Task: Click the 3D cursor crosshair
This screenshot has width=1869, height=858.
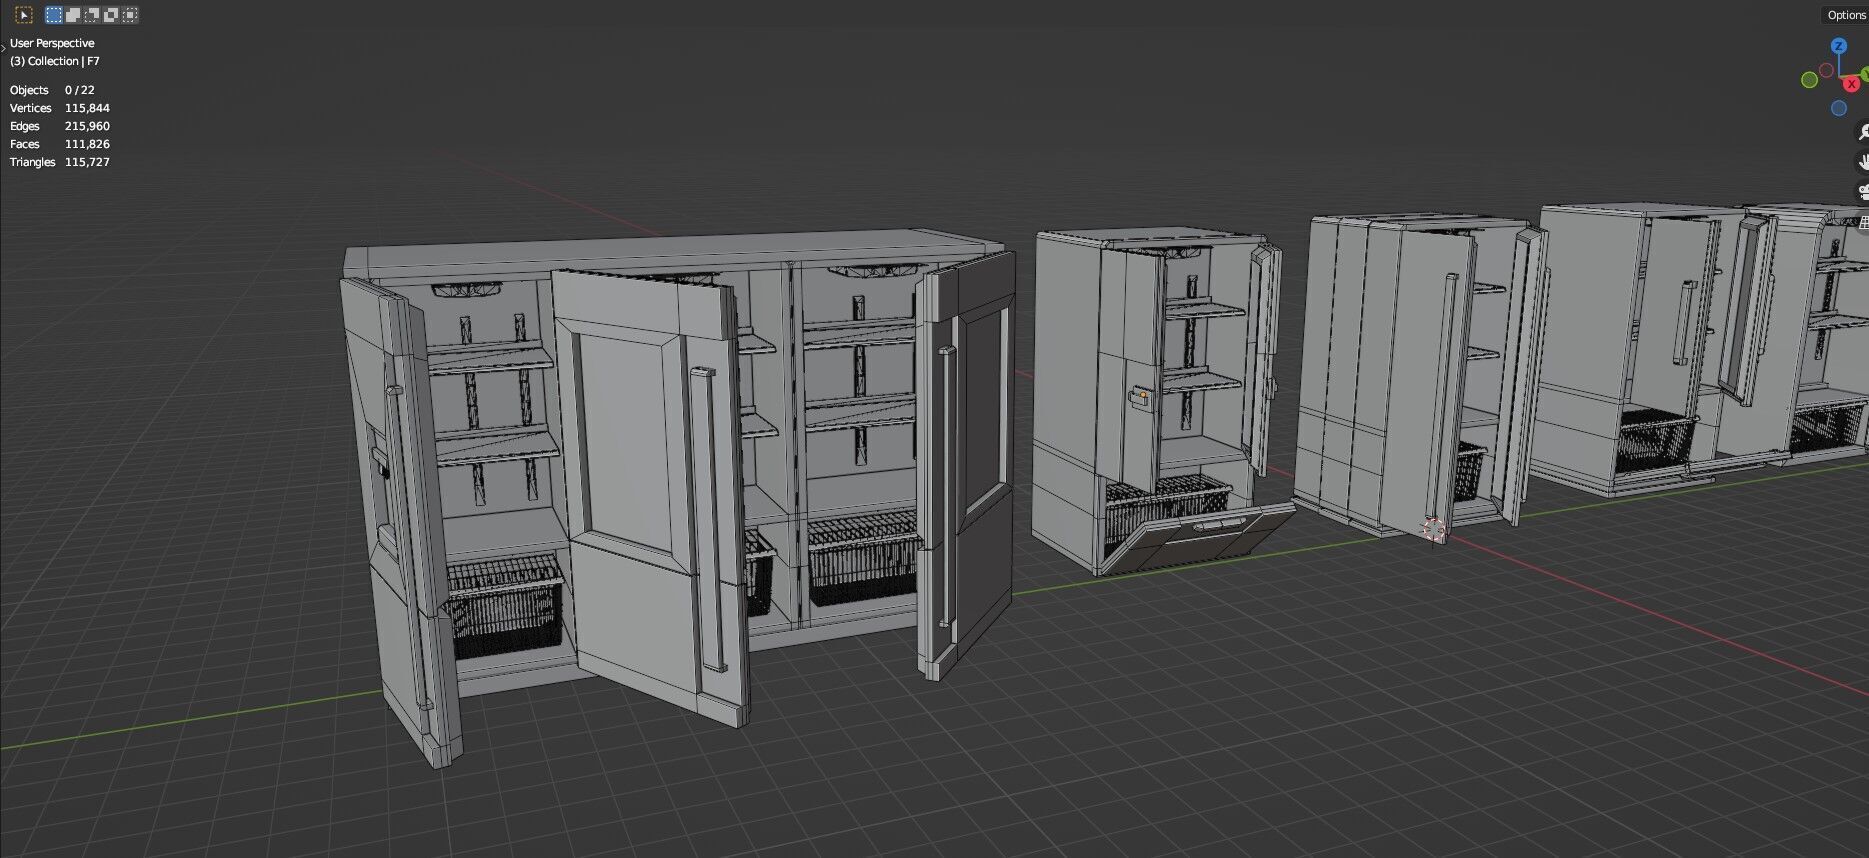Action: pos(1434,529)
